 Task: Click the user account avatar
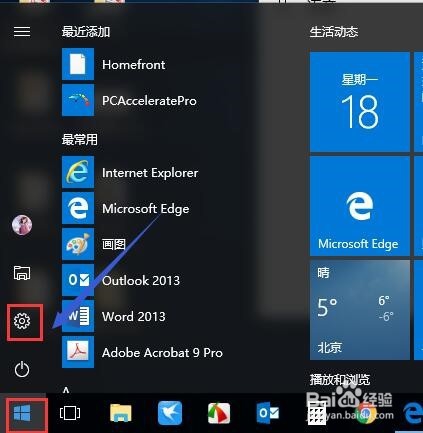click(x=22, y=225)
